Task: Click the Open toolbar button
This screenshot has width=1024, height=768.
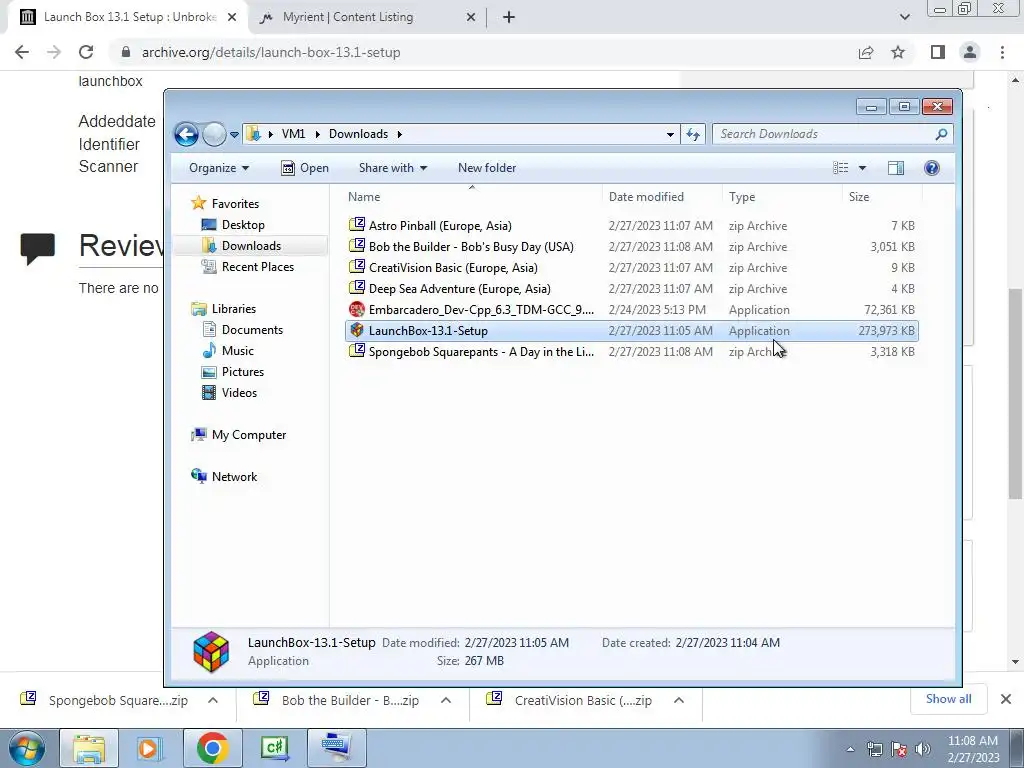Action: pos(304,168)
